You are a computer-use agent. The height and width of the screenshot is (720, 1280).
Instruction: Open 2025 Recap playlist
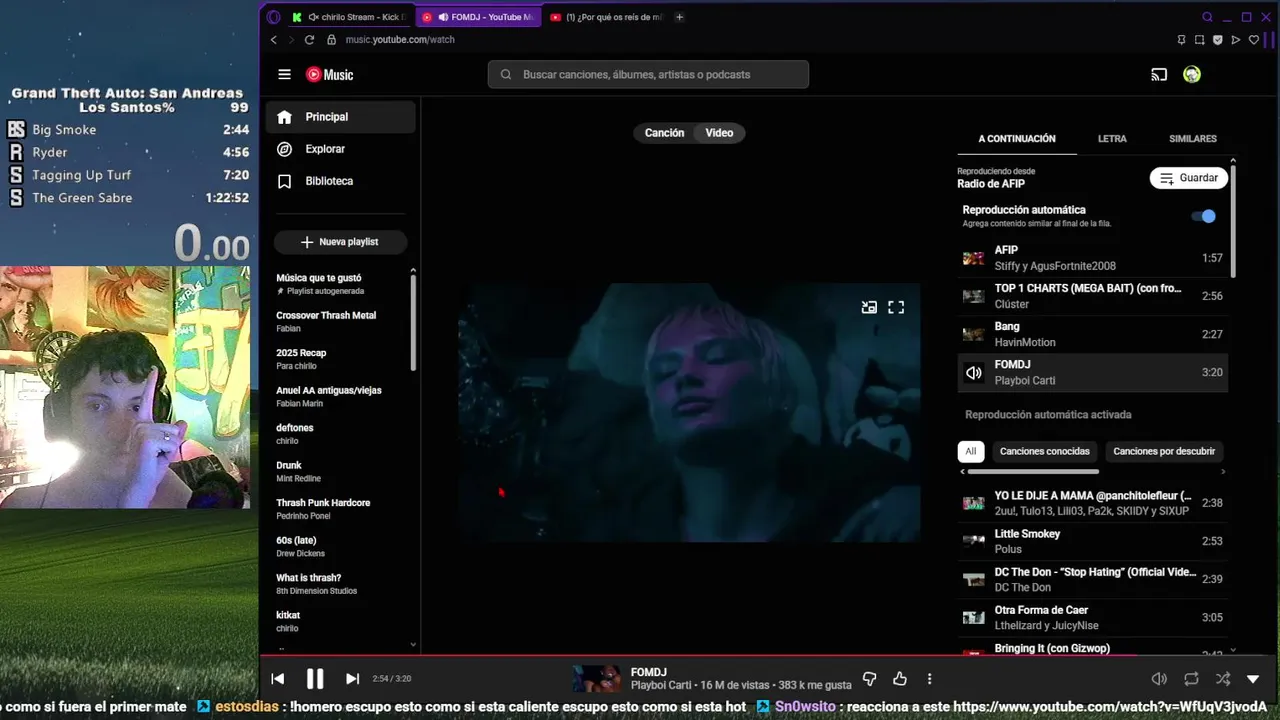point(340,359)
